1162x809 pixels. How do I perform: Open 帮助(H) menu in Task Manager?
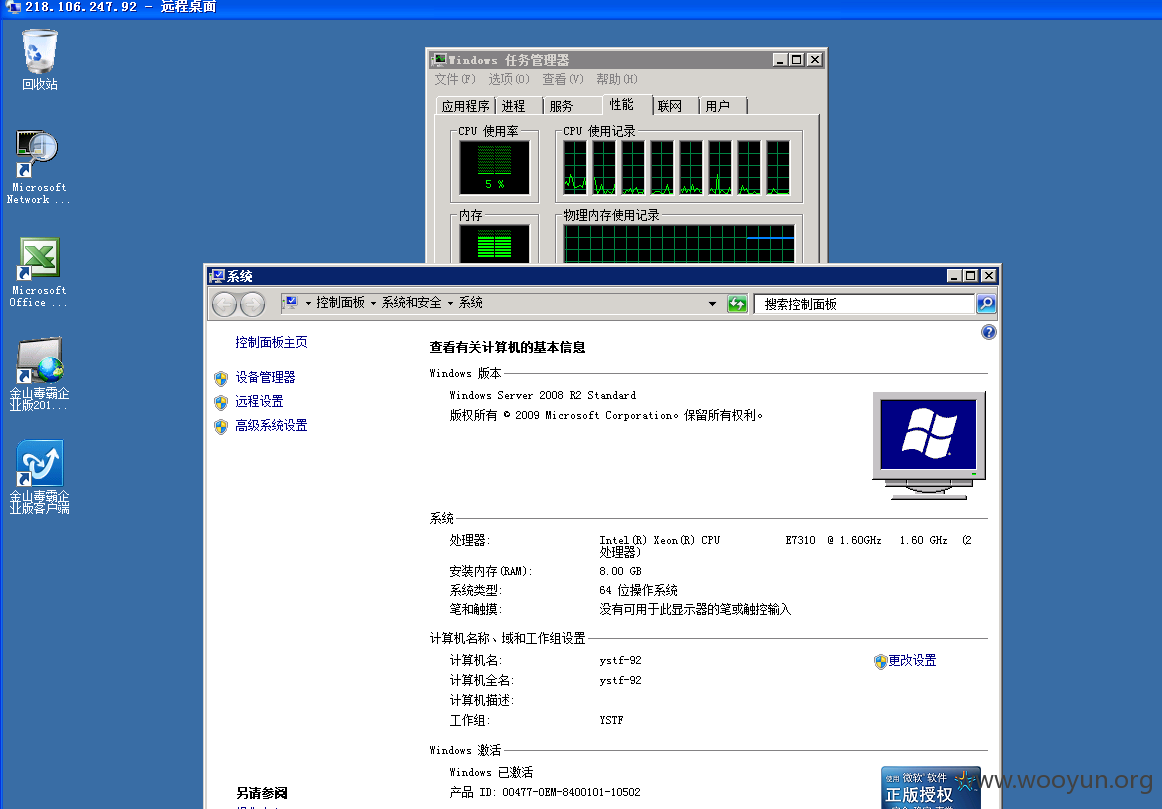[617, 79]
